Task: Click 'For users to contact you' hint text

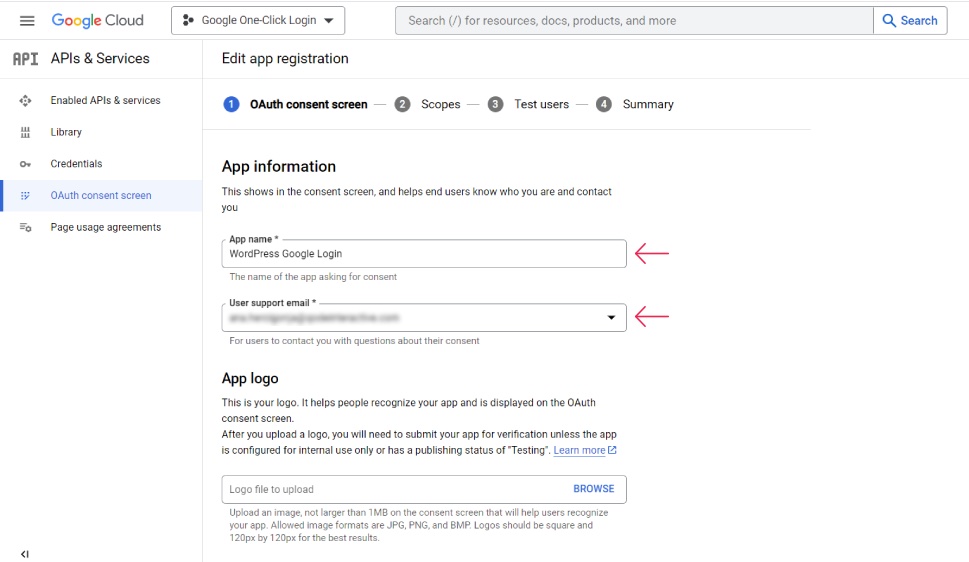Action: [x=354, y=341]
